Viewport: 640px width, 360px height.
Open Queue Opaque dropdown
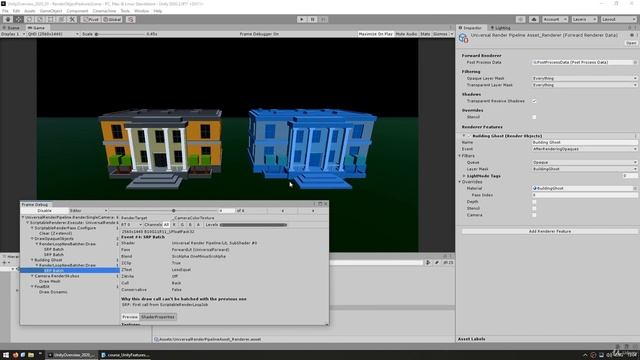tap(584, 162)
